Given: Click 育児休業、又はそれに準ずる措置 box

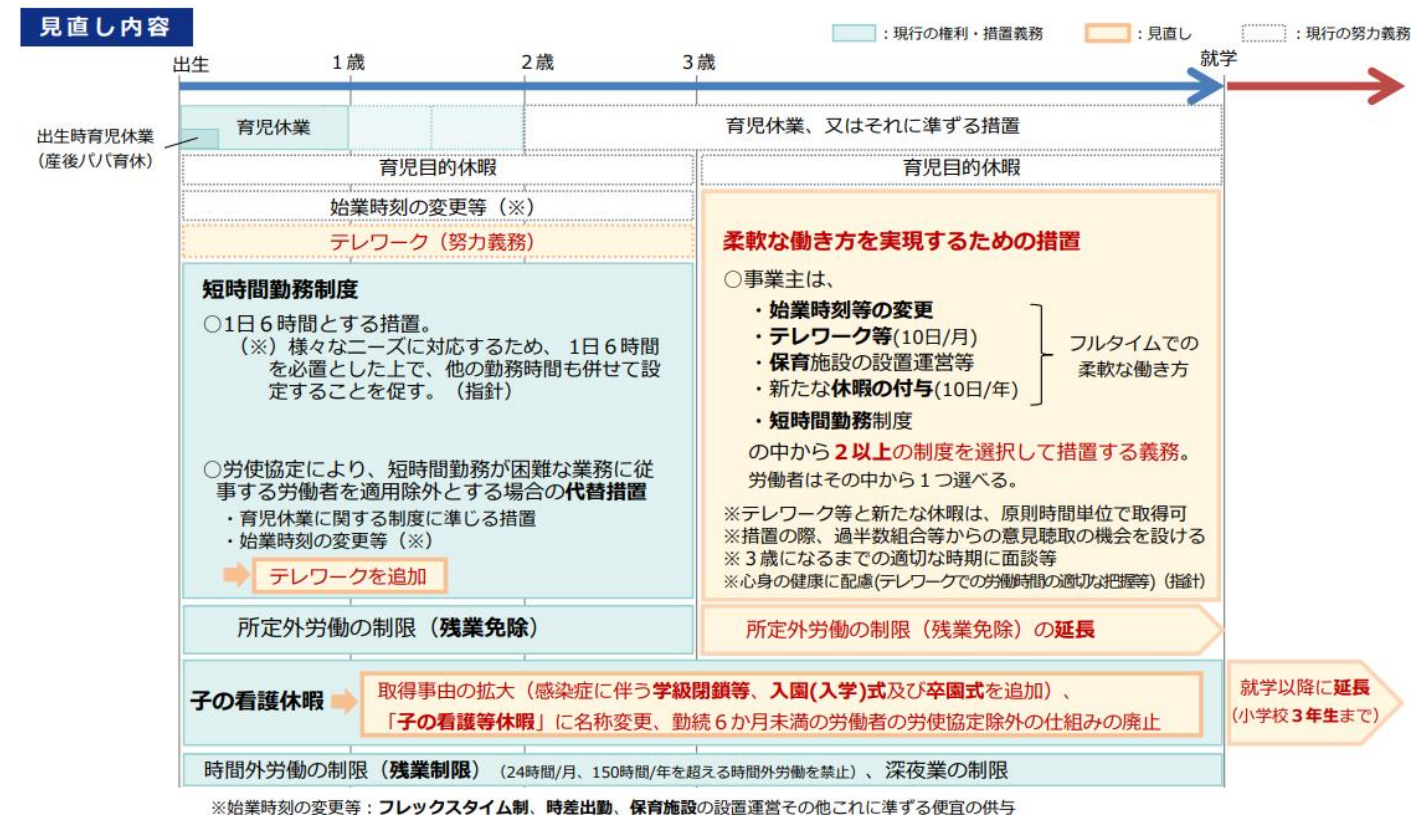Looking at the screenshot, I should click(x=873, y=127).
